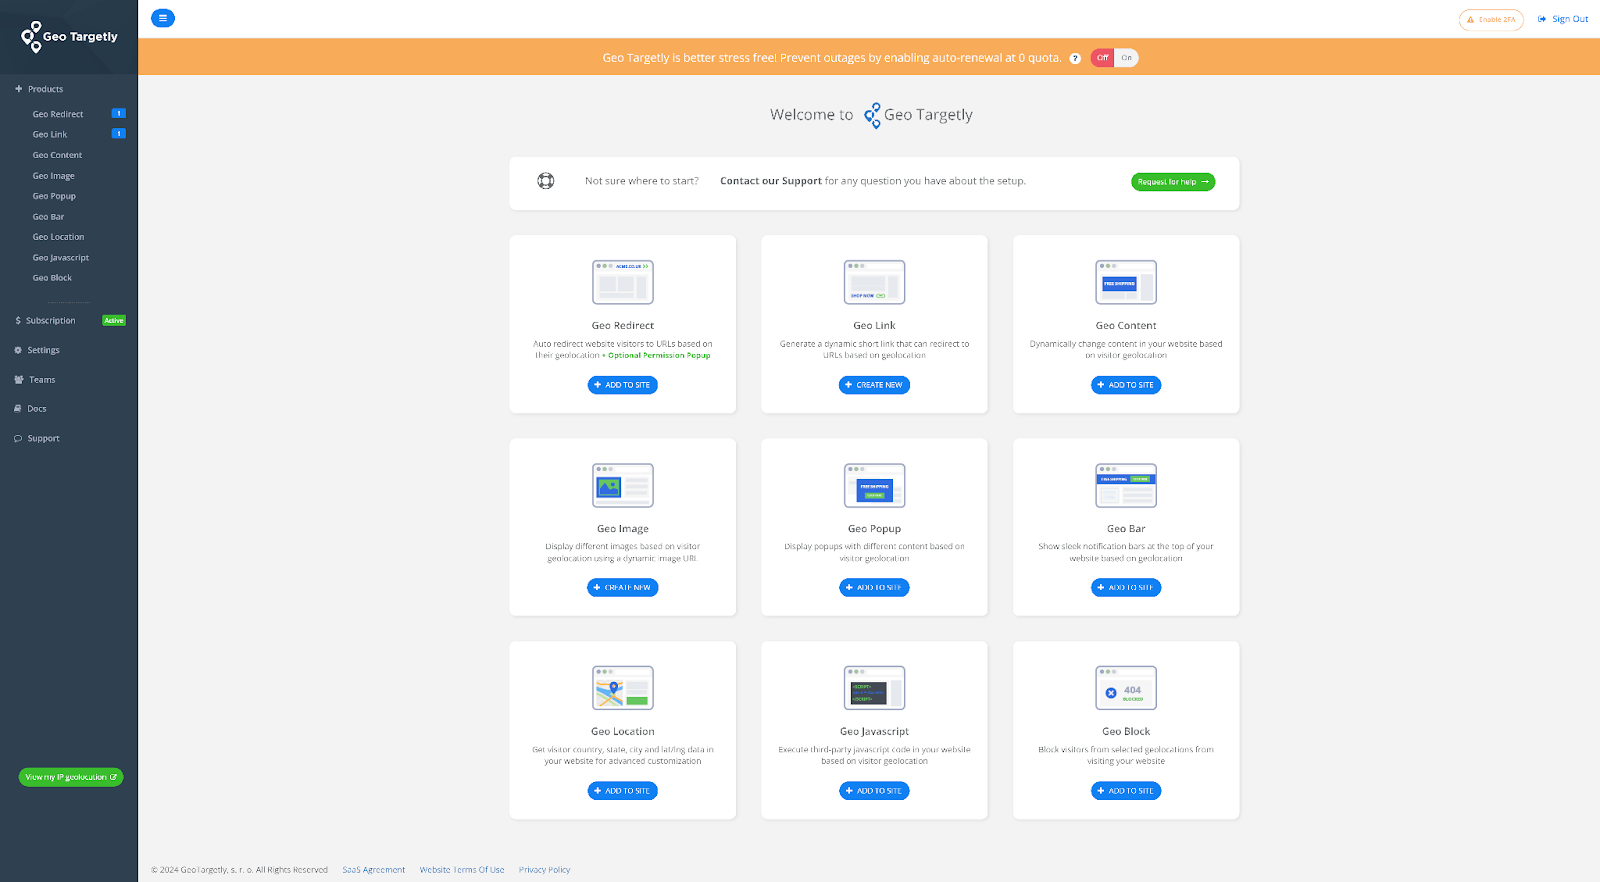The width and height of the screenshot is (1600, 882).
Task: Open Geo Location in sidebar
Action: point(58,237)
